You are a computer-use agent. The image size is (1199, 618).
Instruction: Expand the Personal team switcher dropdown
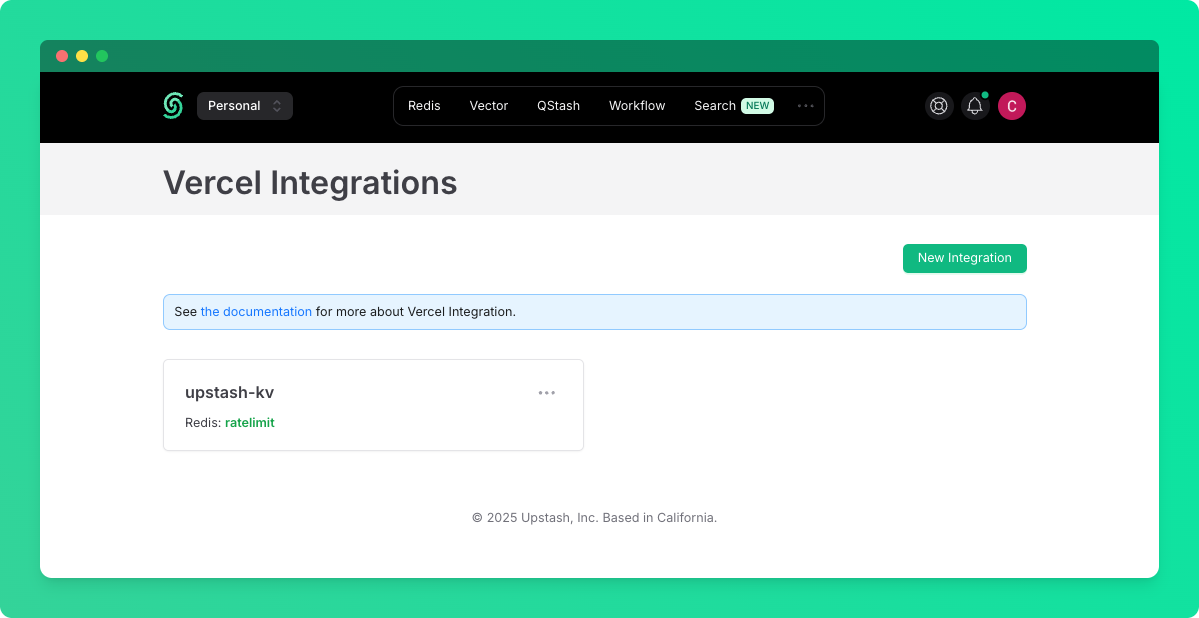[245, 106]
